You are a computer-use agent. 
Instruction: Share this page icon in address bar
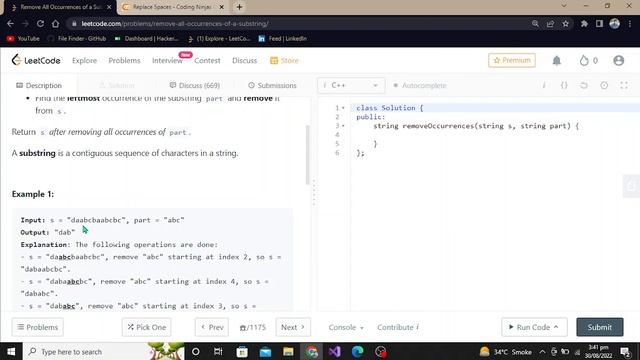tap(550, 24)
